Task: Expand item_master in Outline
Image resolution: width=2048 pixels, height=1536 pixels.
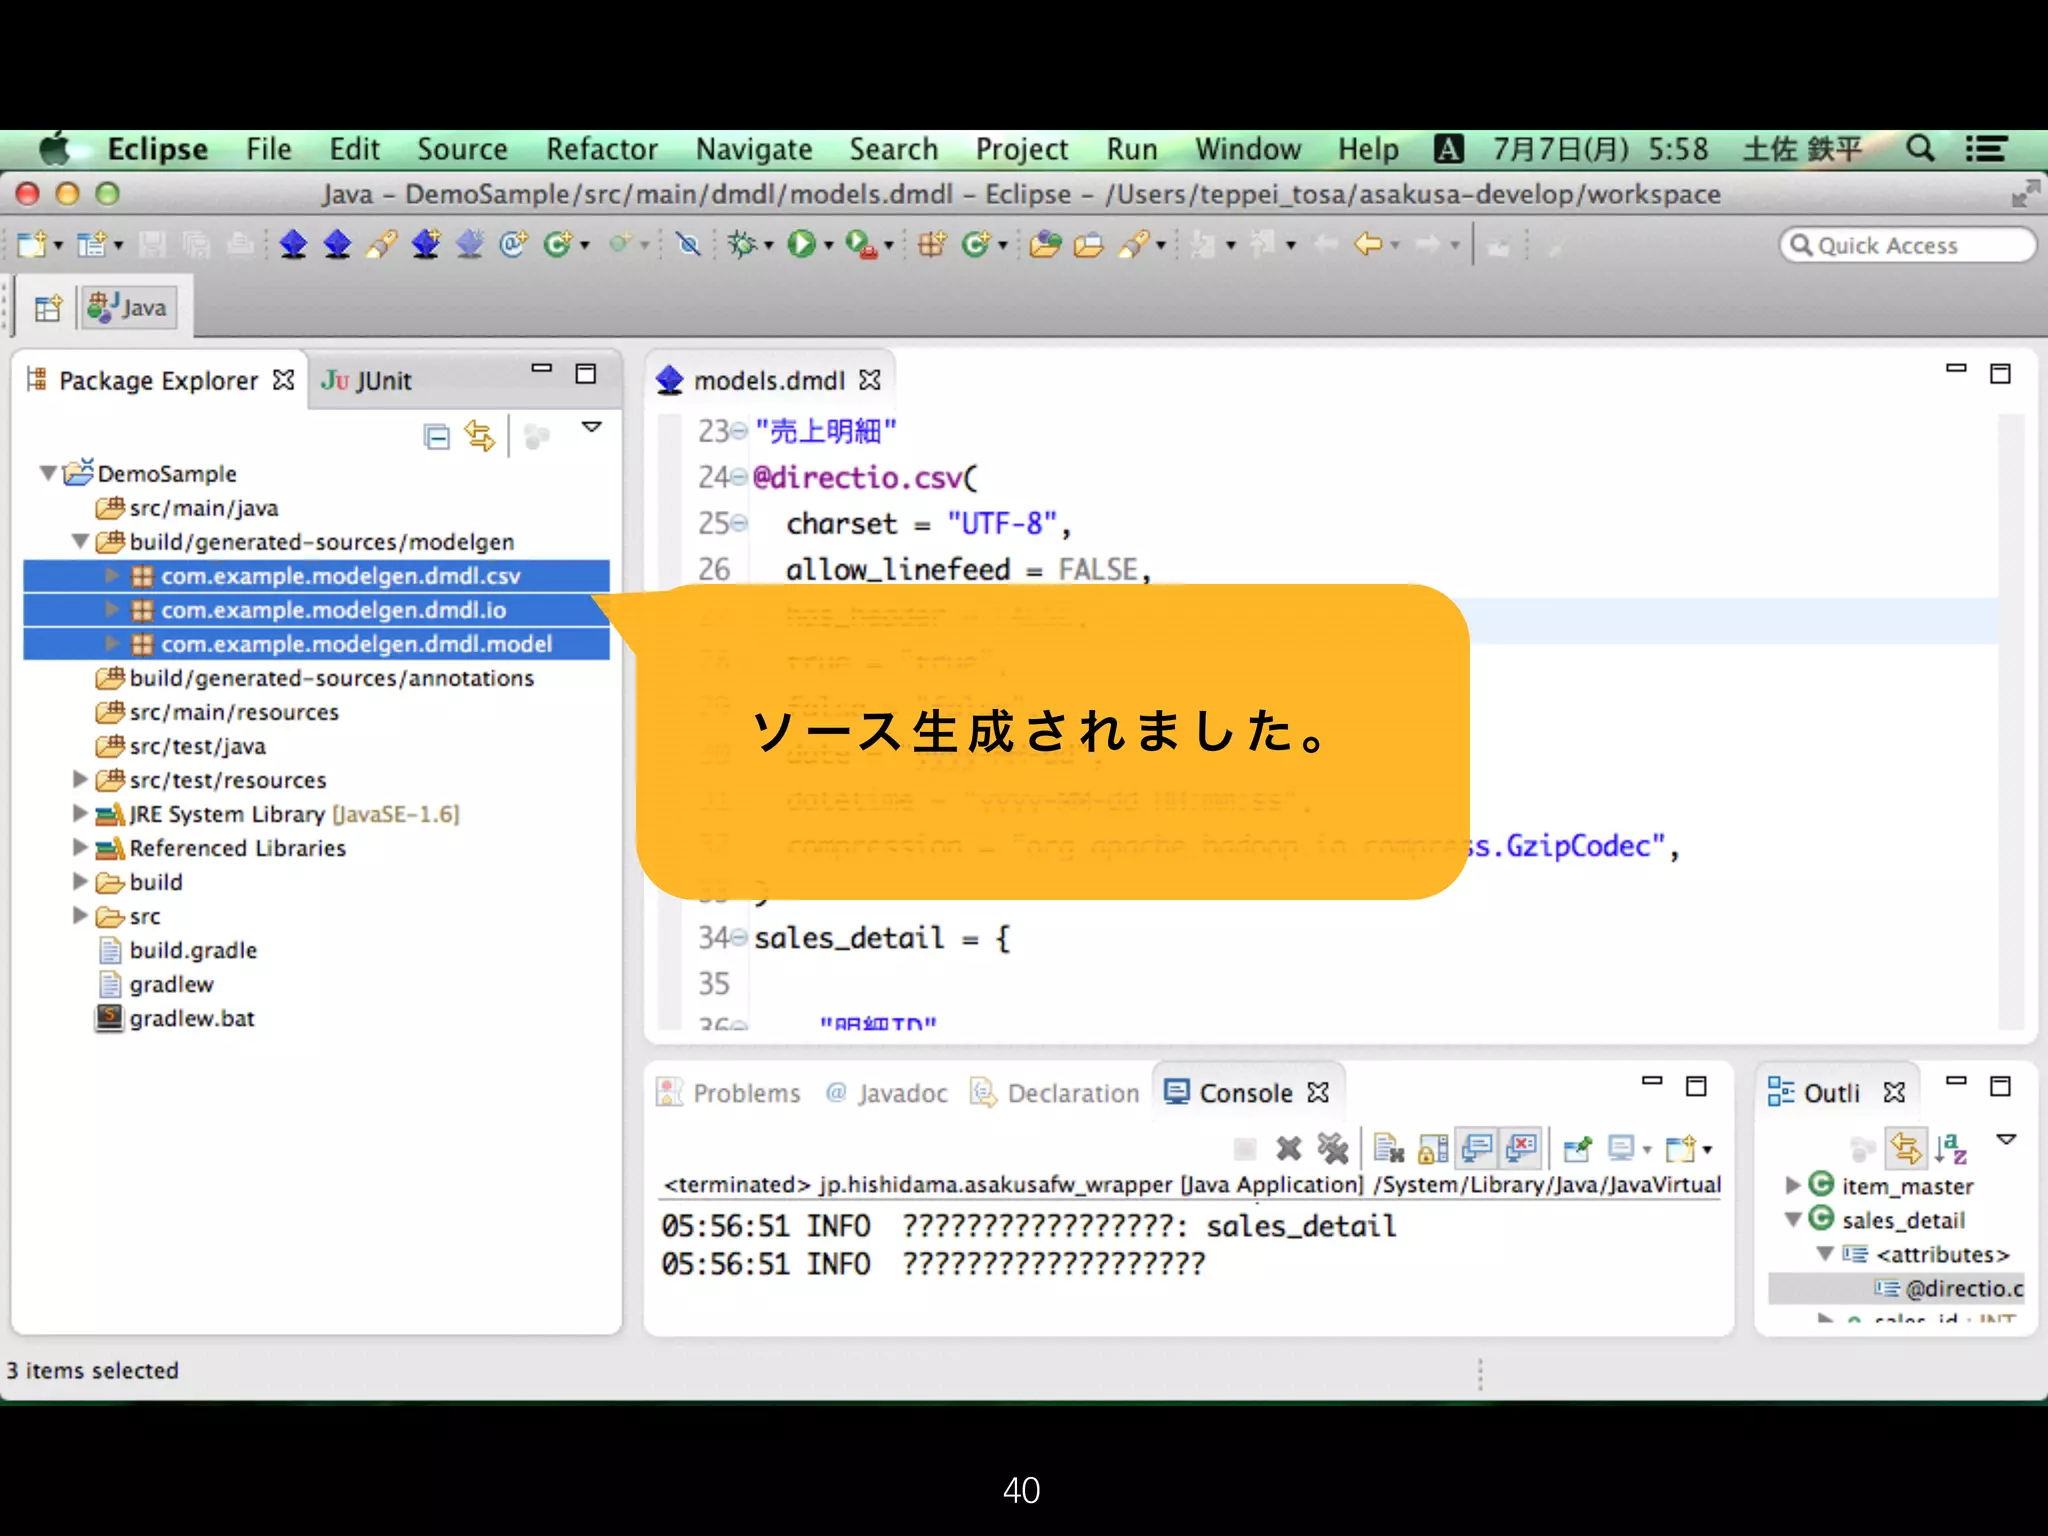Action: (1793, 1185)
